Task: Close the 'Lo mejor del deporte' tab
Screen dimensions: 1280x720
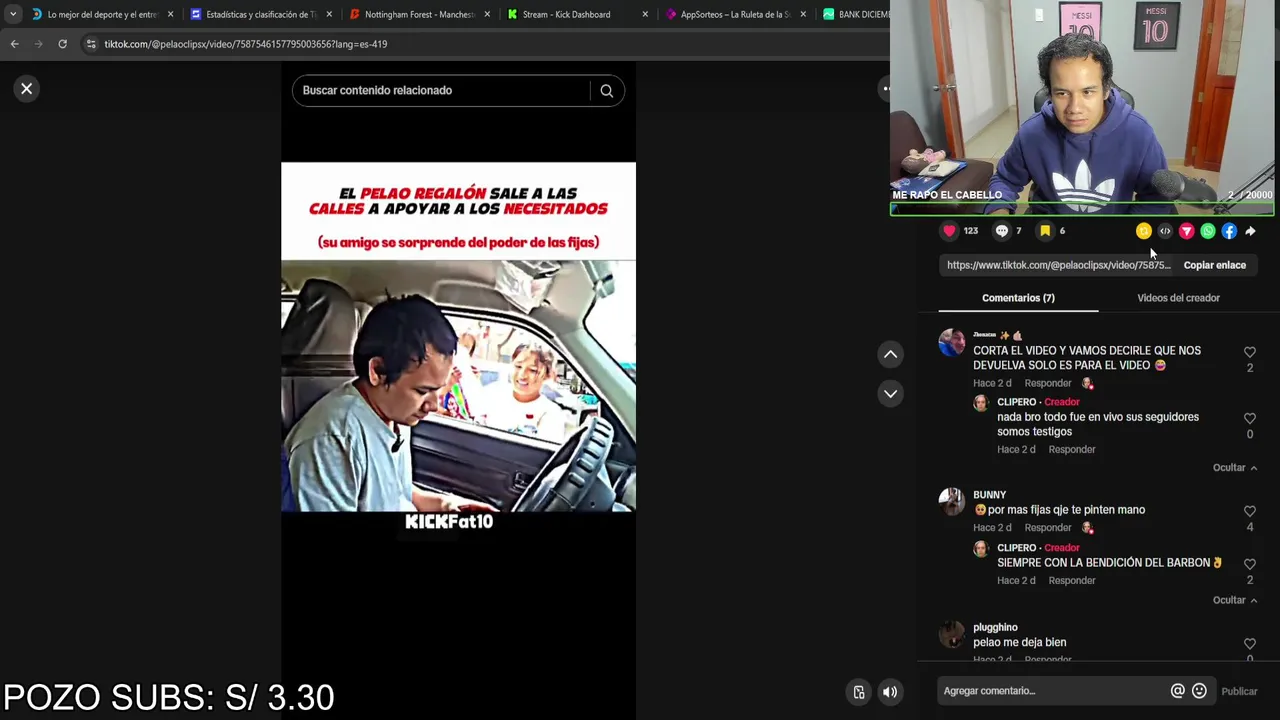Action: tap(170, 15)
